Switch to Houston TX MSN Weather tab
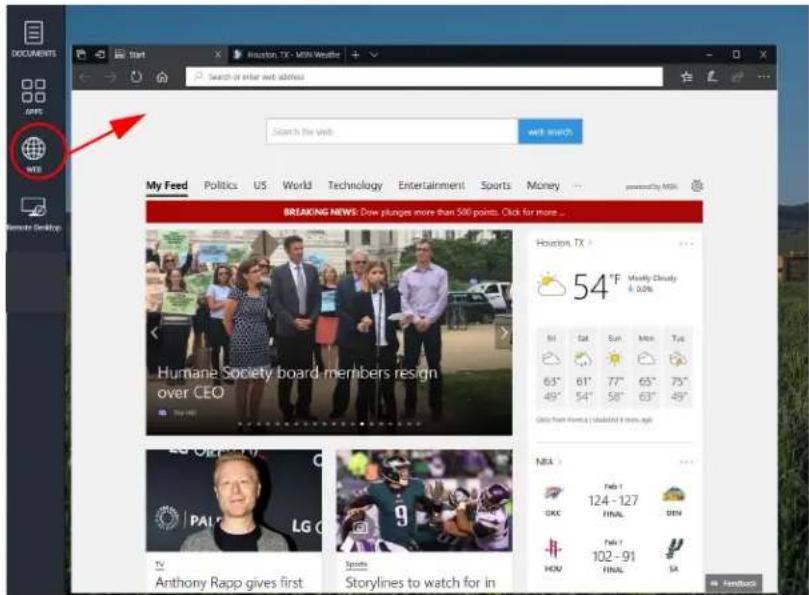 click(287, 54)
